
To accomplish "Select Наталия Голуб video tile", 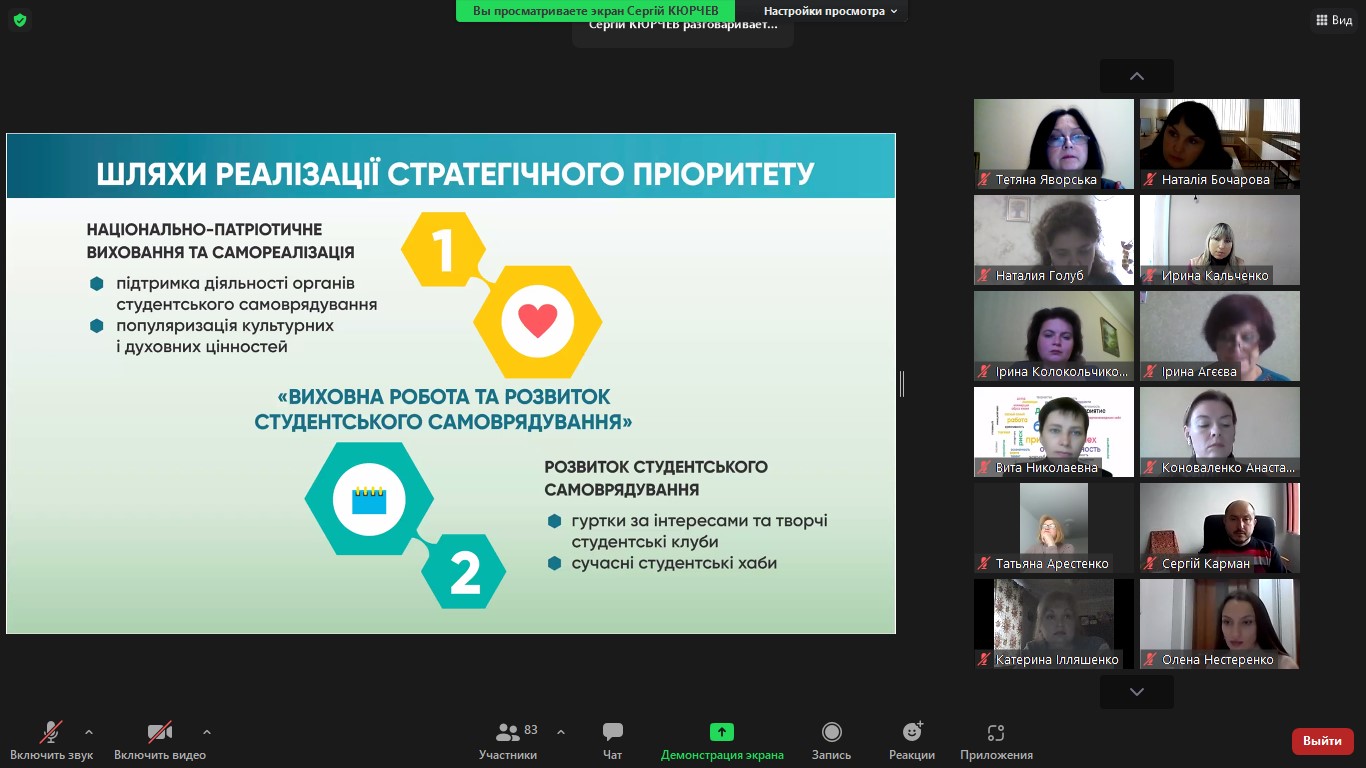I will click(x=1054, y=240).
